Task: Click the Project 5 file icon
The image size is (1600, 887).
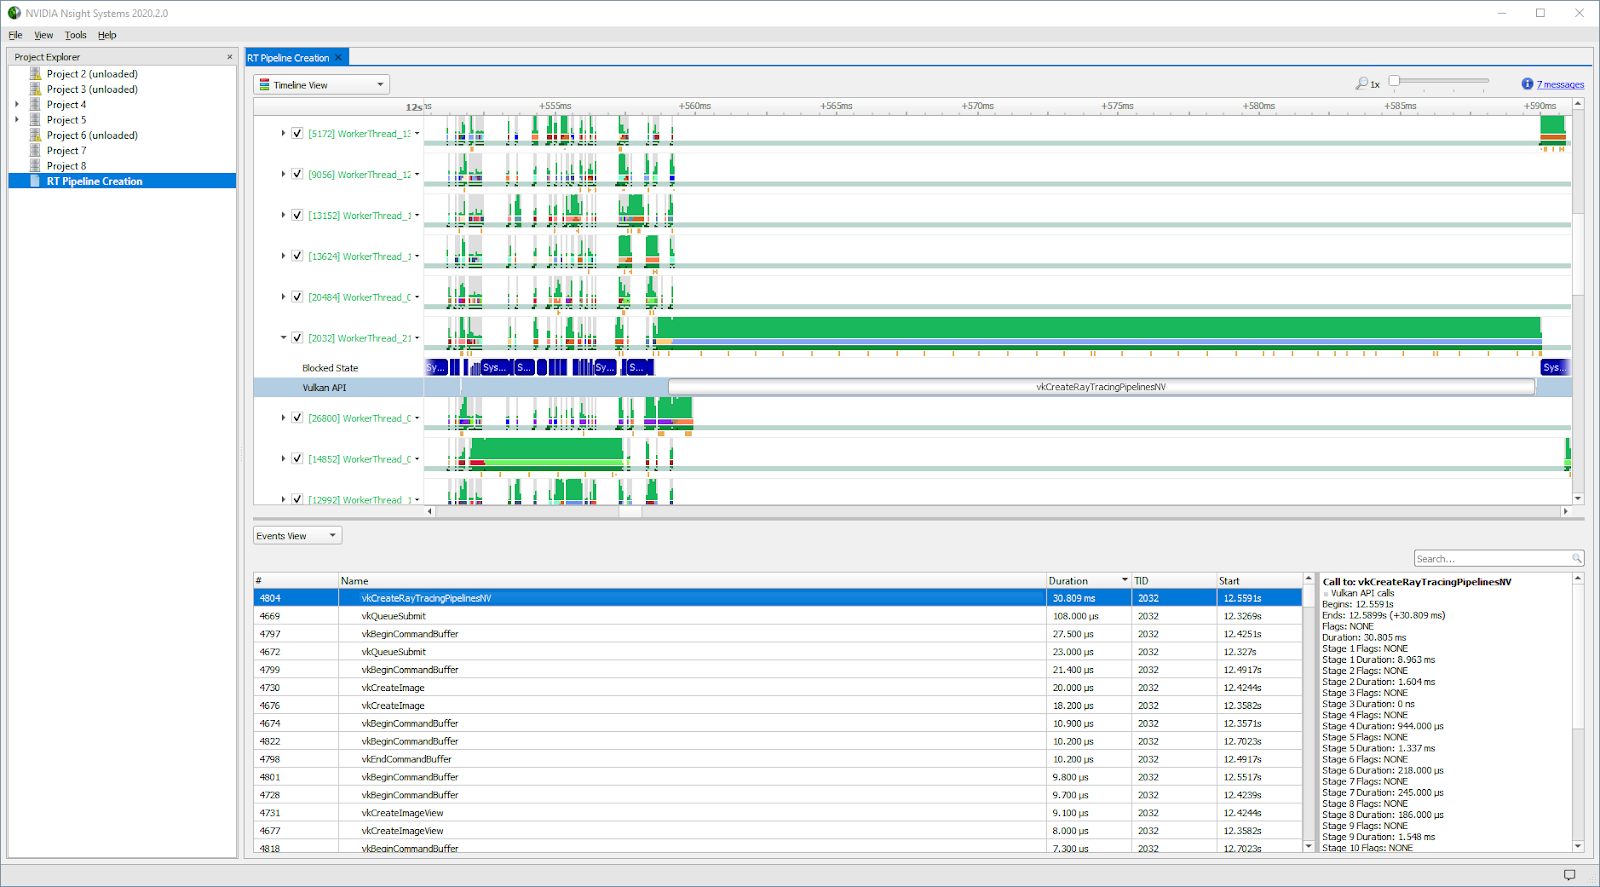Action: pyautogui.click(x=36, y=120)
